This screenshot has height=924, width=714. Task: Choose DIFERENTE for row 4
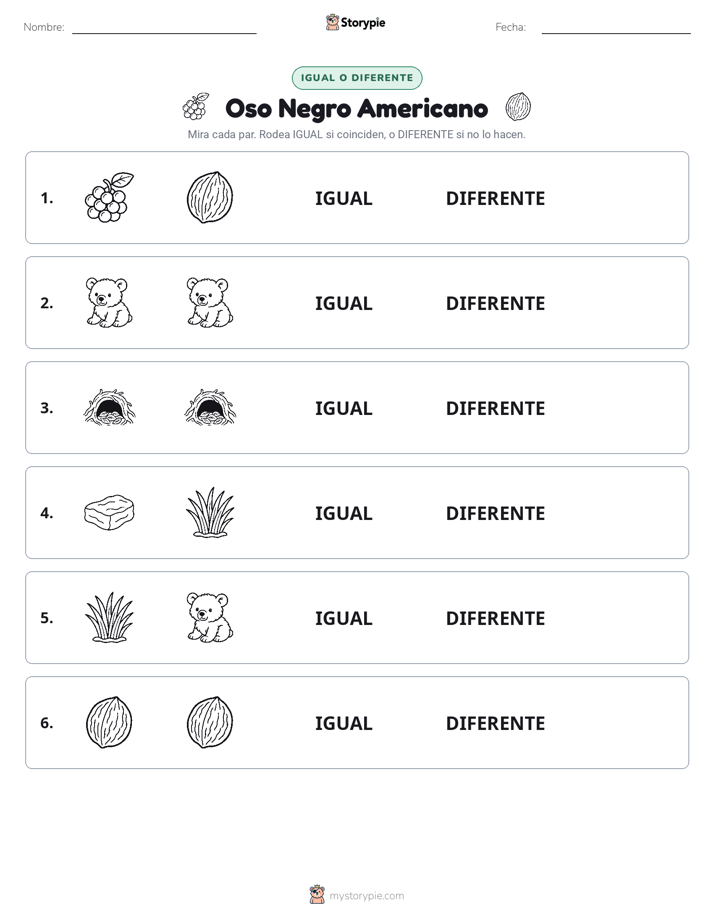point(495,513)
